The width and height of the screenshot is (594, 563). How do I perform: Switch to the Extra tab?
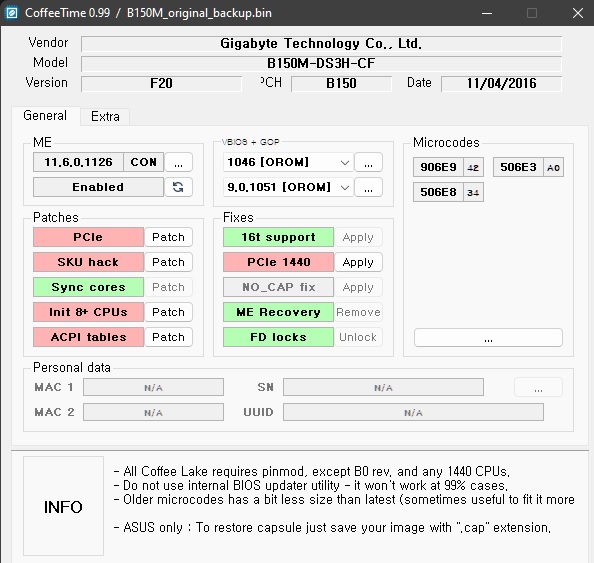[x=105, y=116]
